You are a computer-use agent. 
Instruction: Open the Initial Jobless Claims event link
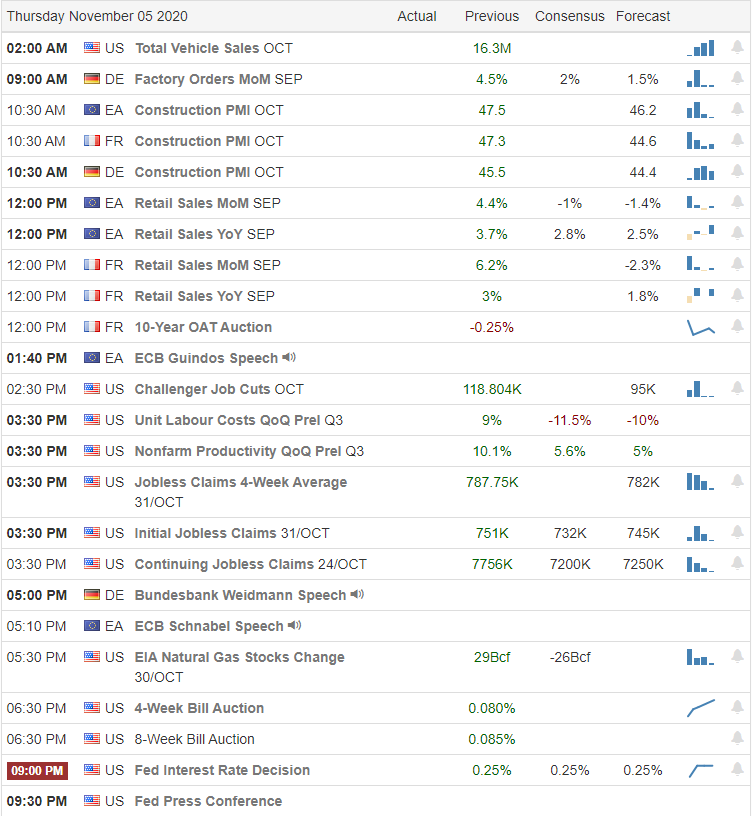point(232,533)
